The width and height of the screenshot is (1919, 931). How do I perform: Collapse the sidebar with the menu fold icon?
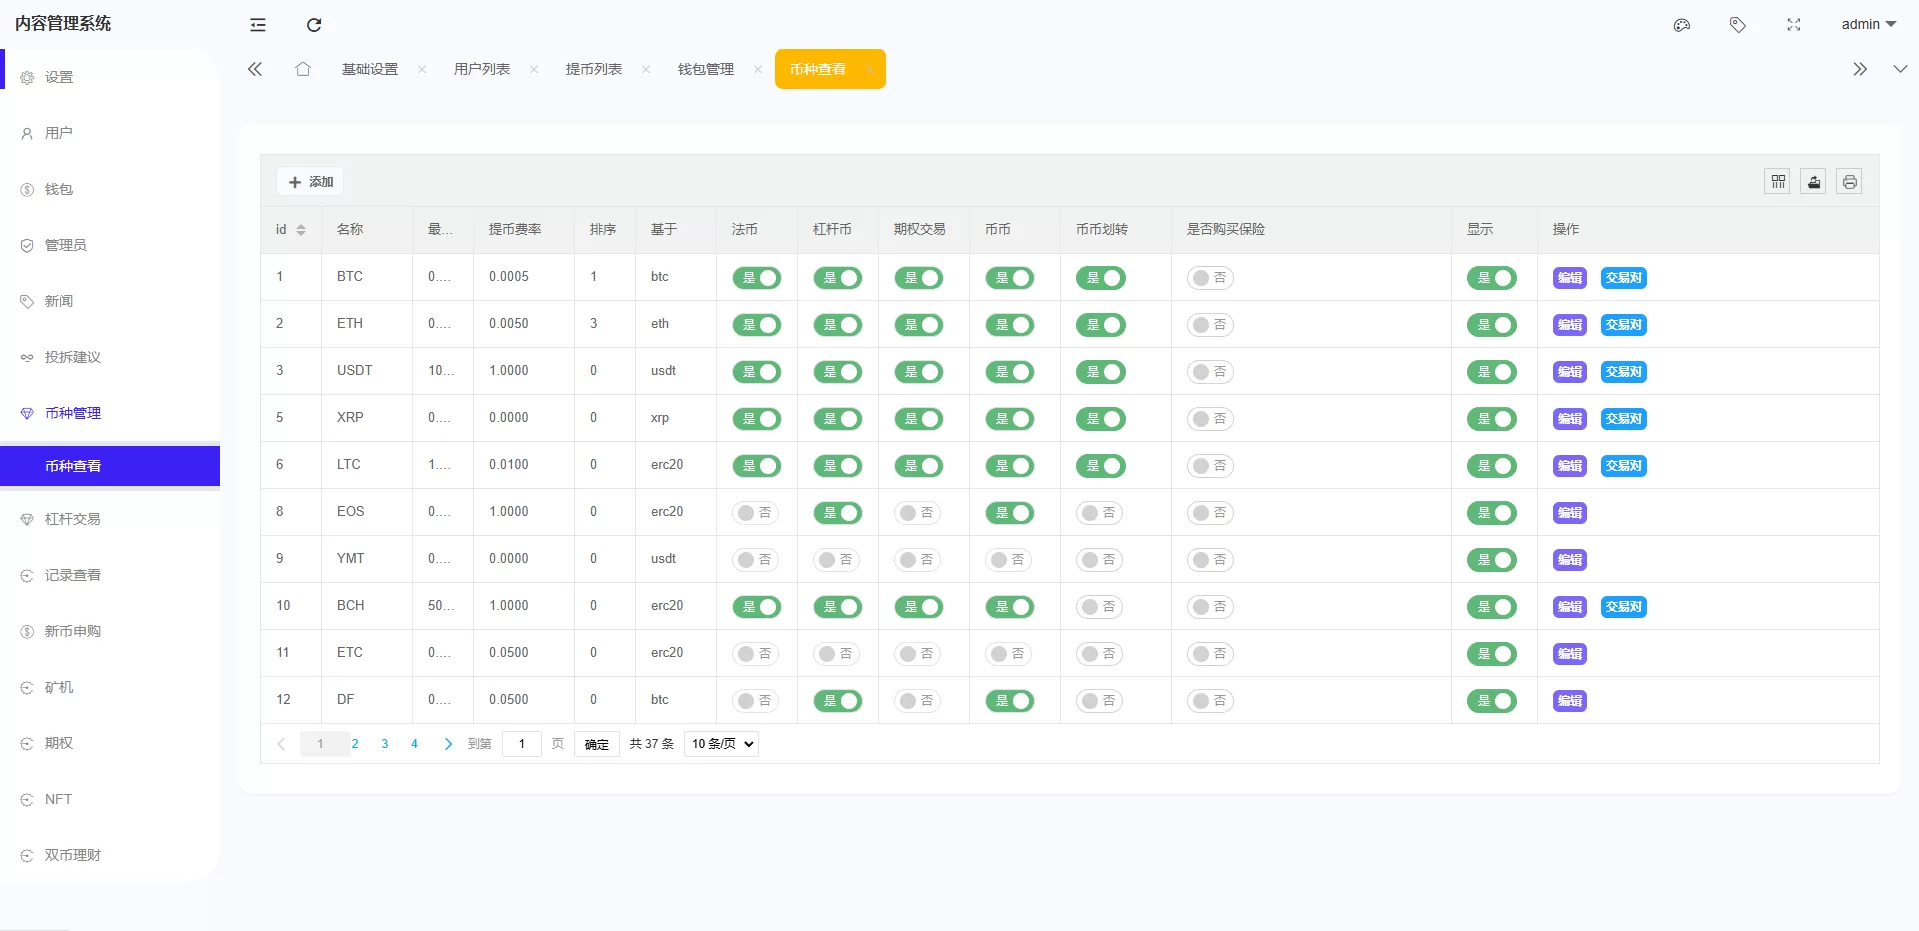click(258, 25)
